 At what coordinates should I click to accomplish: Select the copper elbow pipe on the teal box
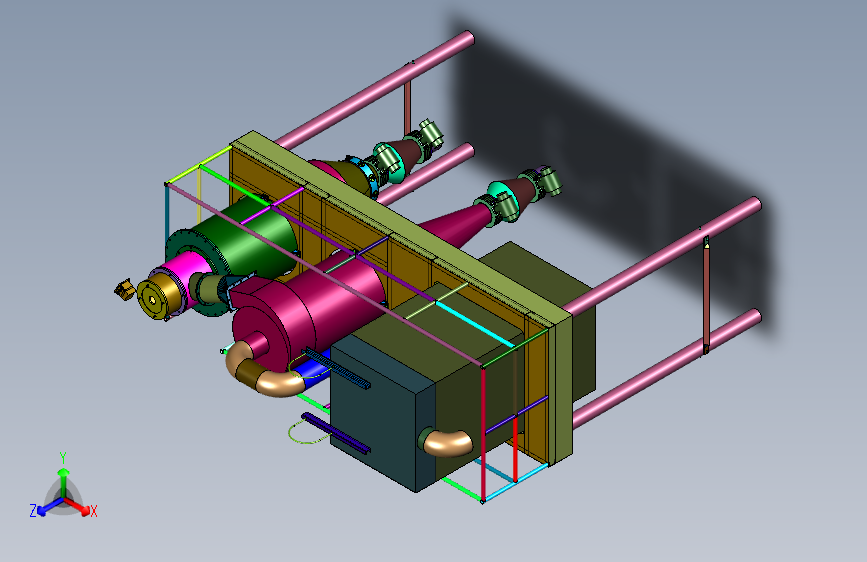446,443
